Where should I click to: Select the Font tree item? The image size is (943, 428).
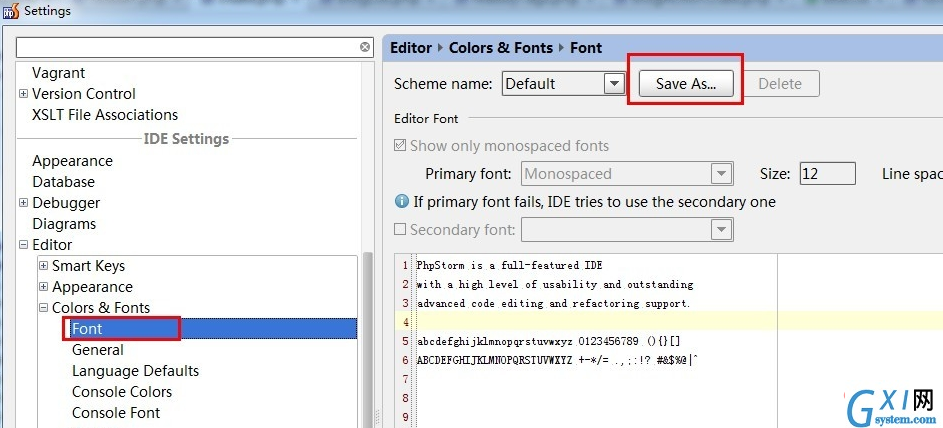click(87, 329)
